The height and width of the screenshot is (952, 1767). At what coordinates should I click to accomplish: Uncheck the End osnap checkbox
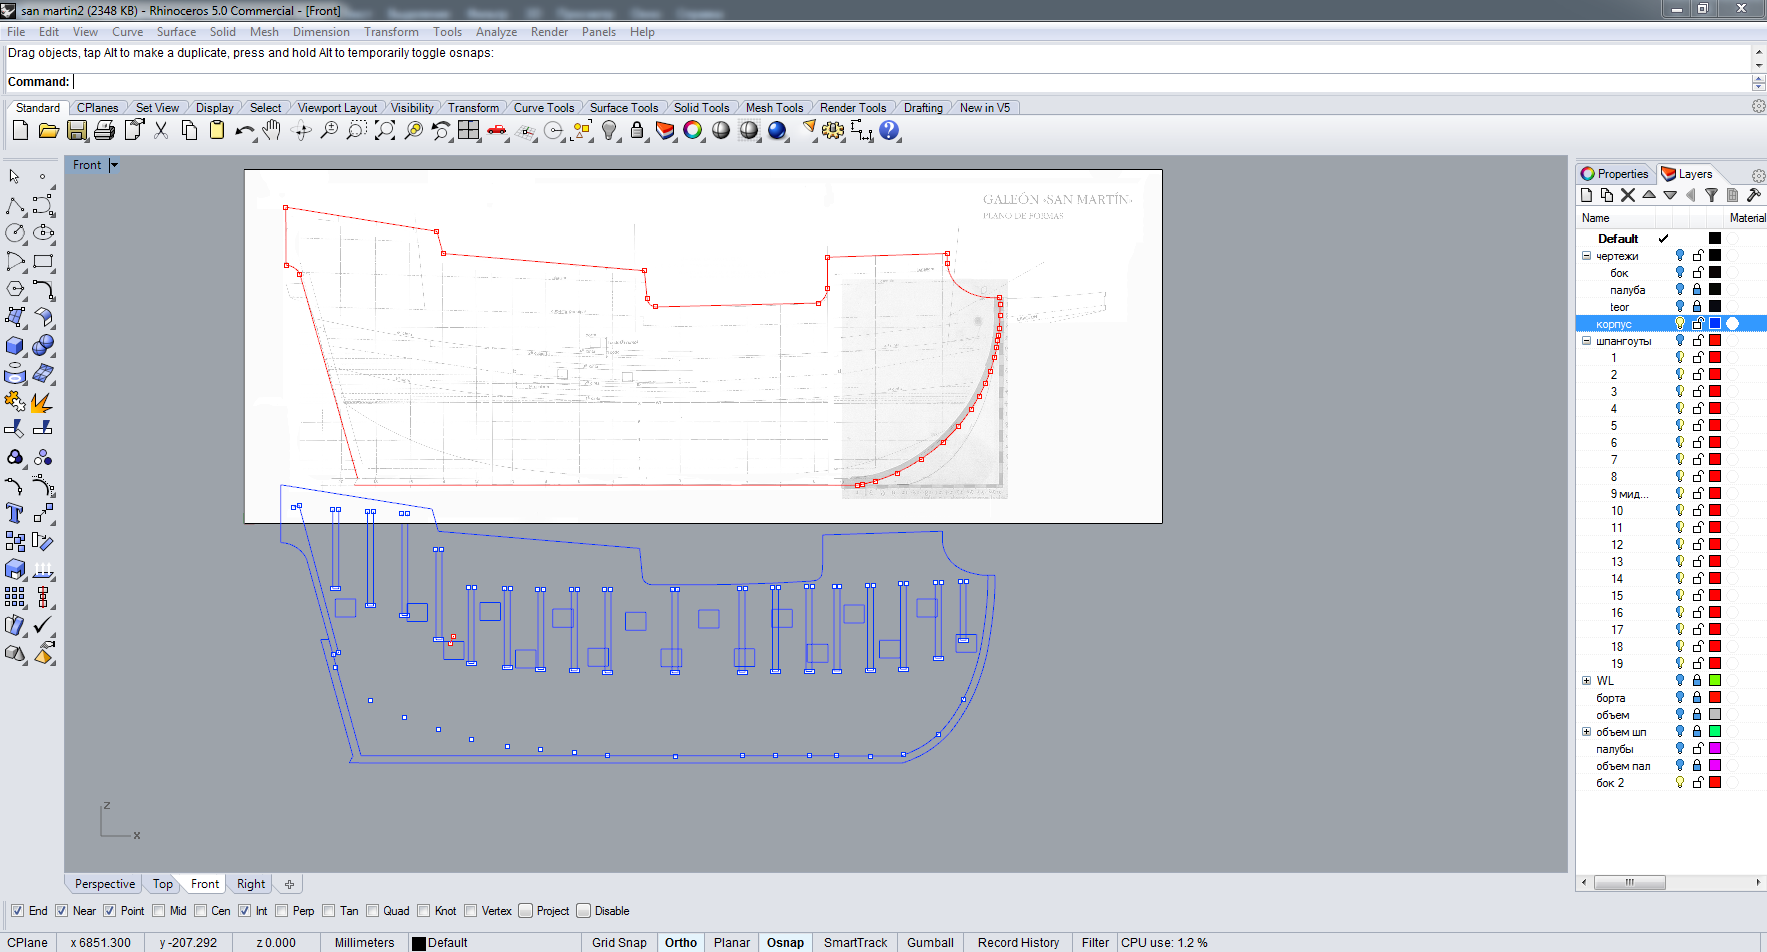tap(17, 911)
